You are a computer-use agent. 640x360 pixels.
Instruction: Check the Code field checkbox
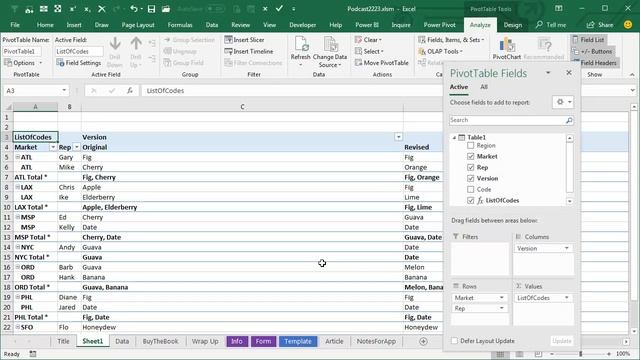tap(471, 189)
